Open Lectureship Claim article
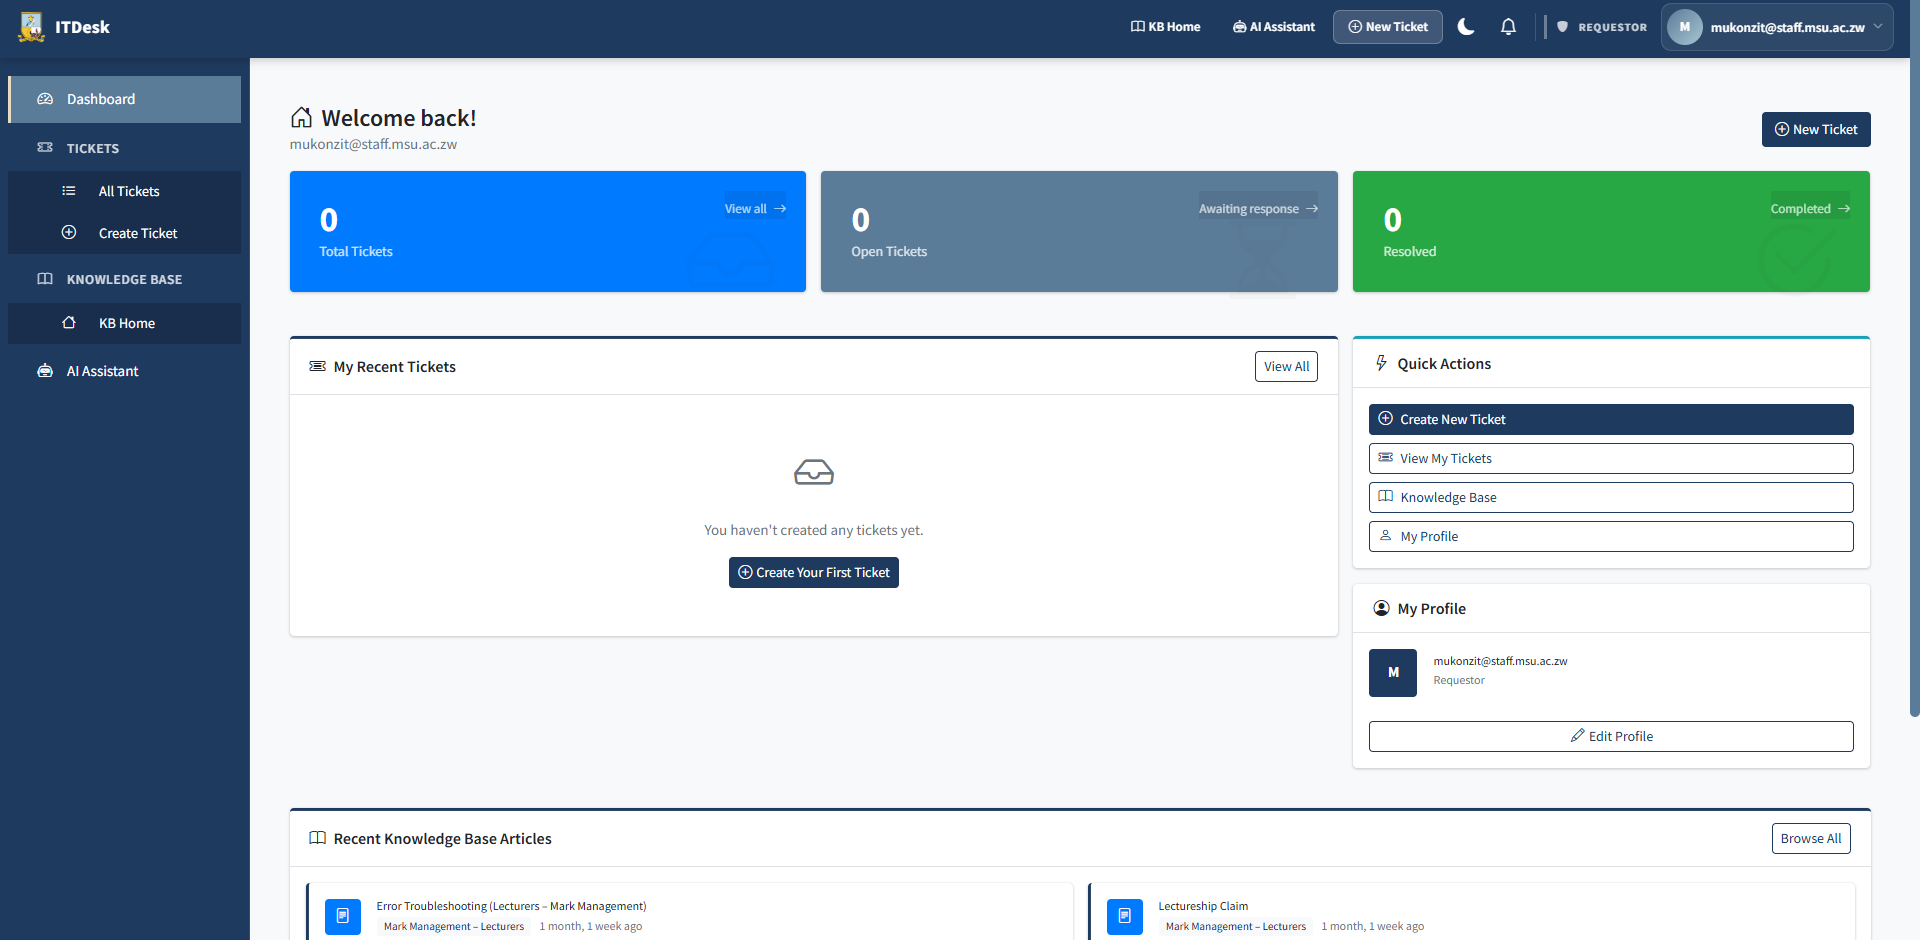1920x940 pixels. [1203, 906]
